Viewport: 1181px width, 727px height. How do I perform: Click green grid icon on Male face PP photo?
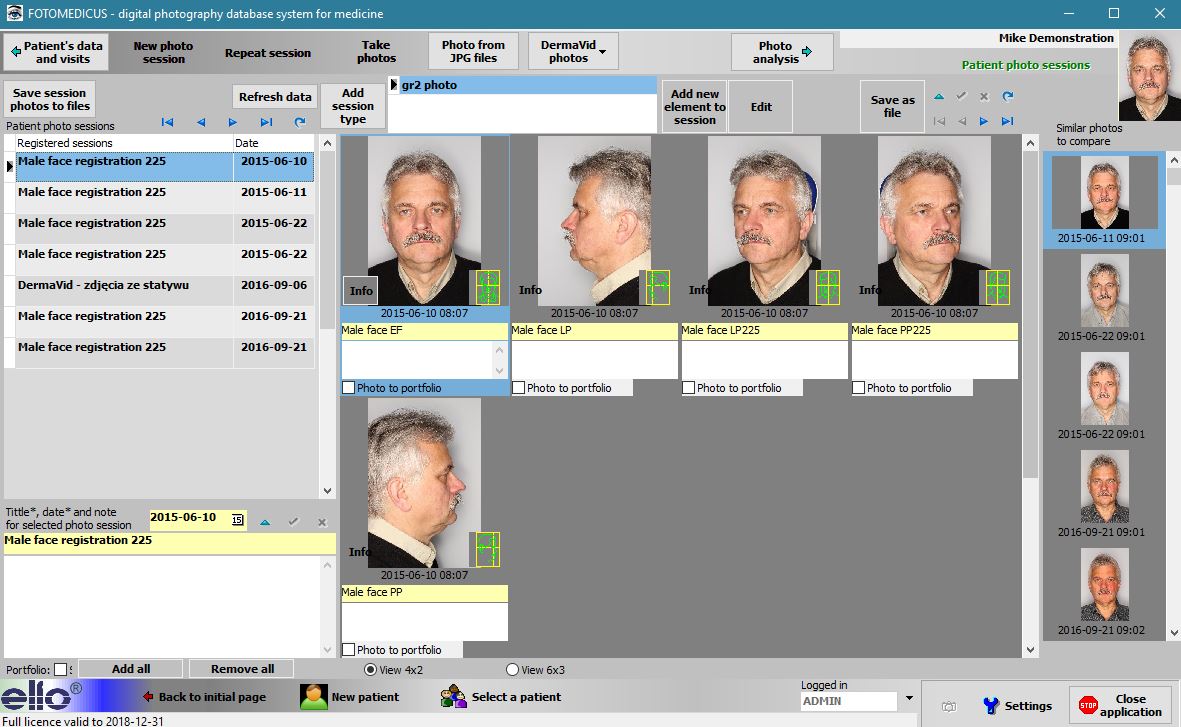click(x=488, y=549)
